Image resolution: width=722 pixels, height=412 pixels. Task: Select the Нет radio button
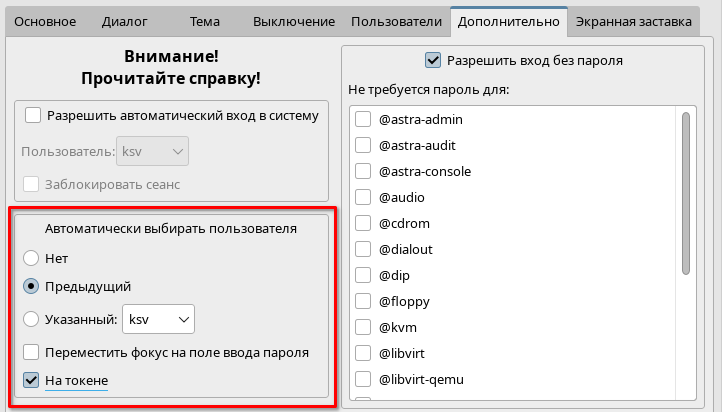[x=32, y=258]
